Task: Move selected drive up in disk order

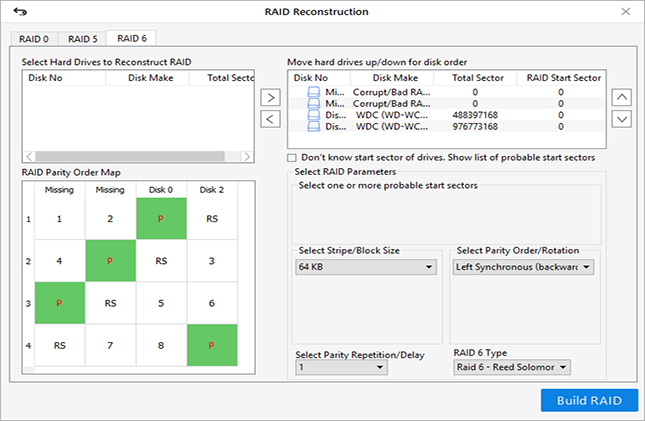Action: point(621,97)
